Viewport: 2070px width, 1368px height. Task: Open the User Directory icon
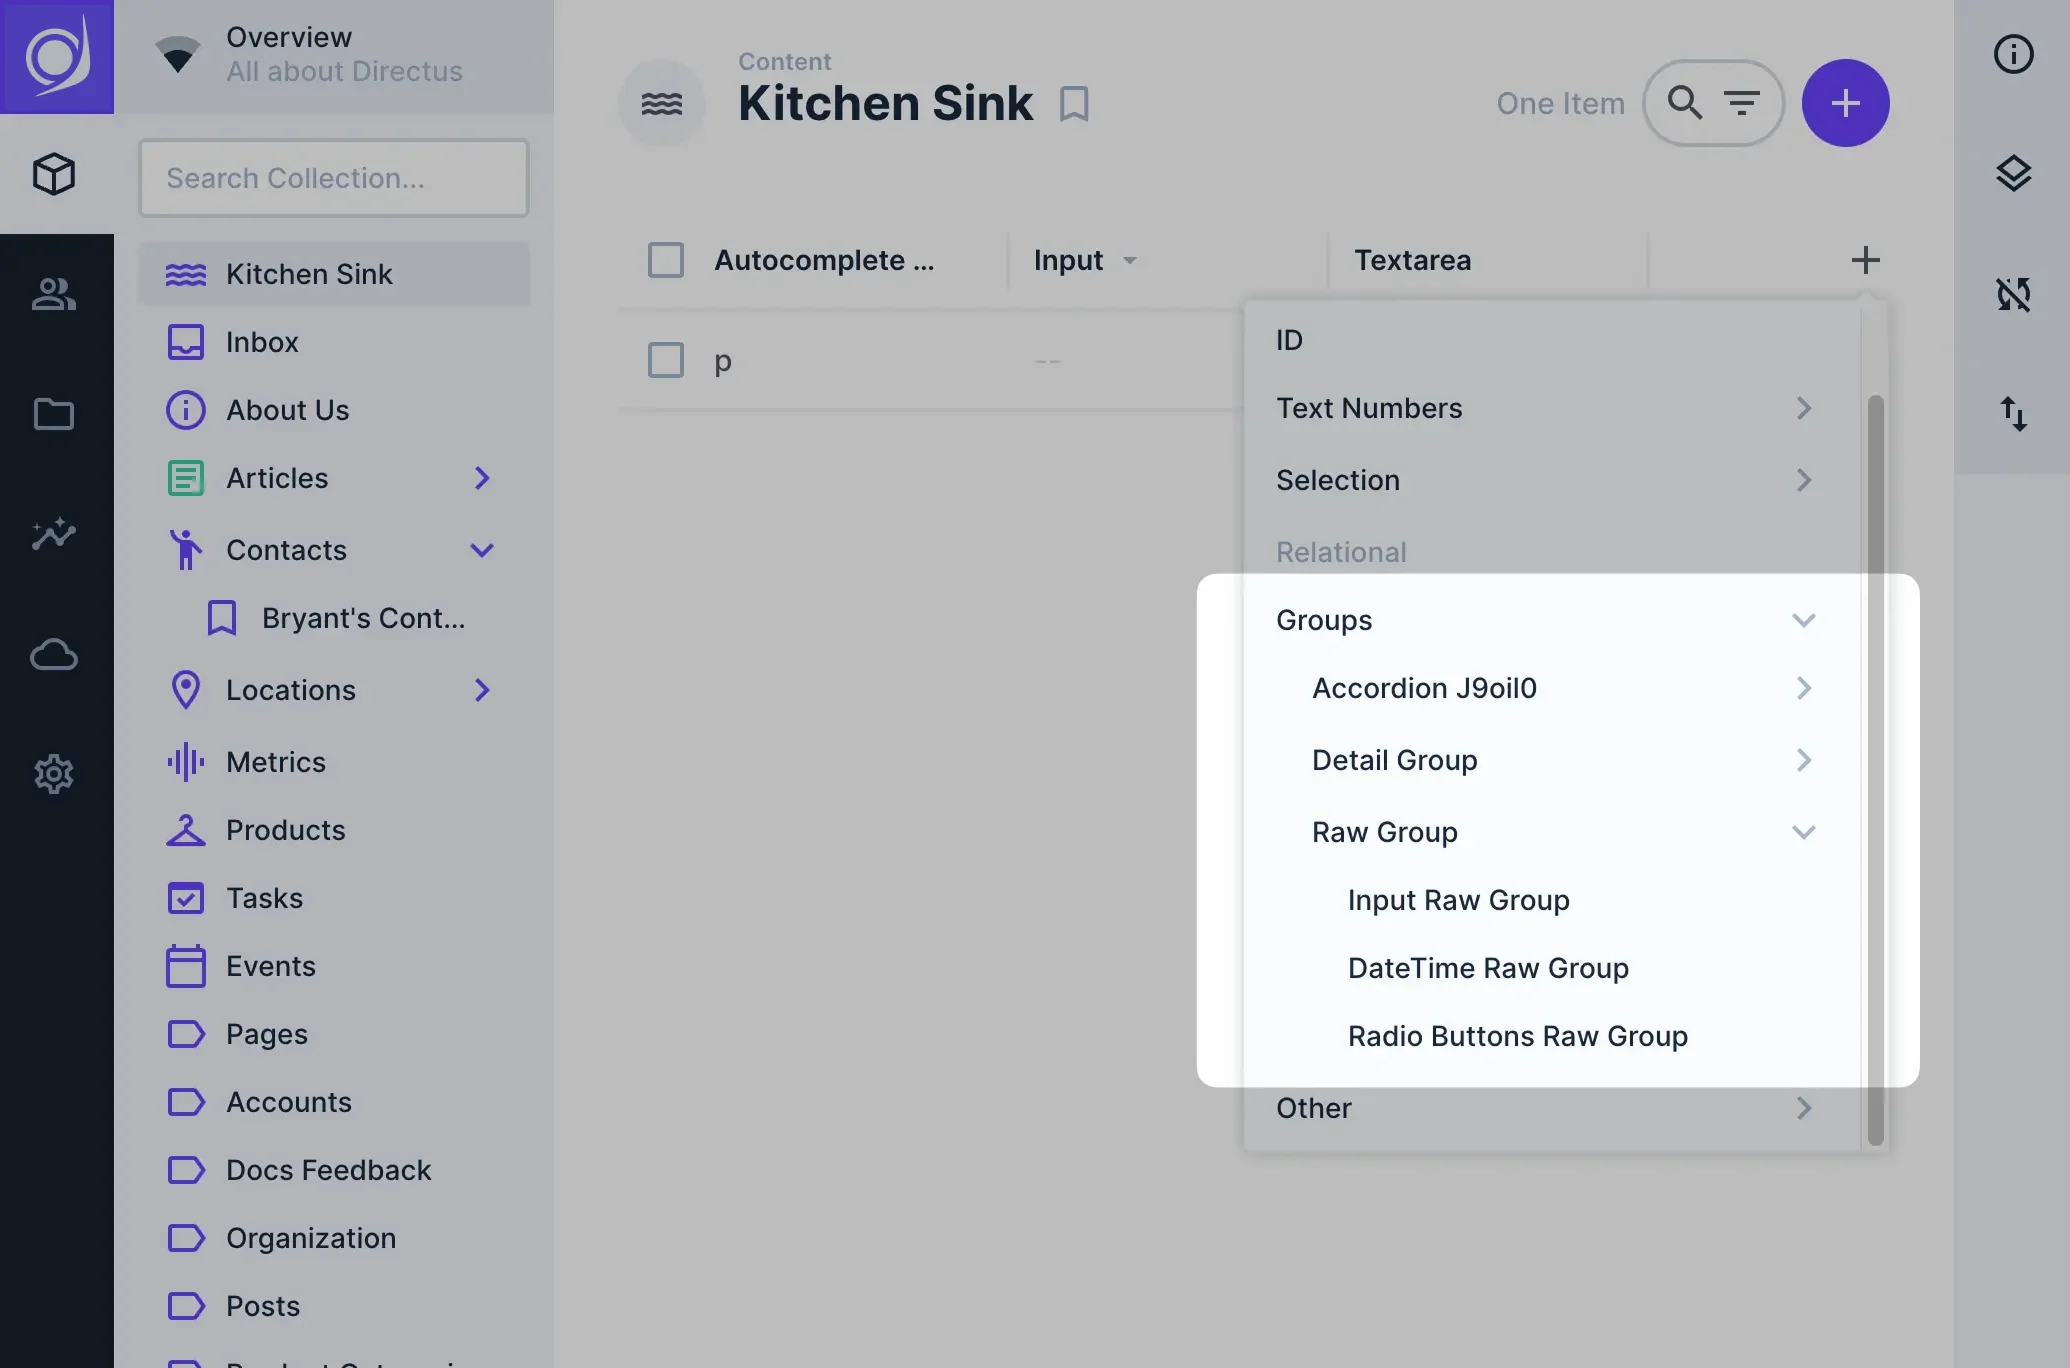(x=55, y=294)
